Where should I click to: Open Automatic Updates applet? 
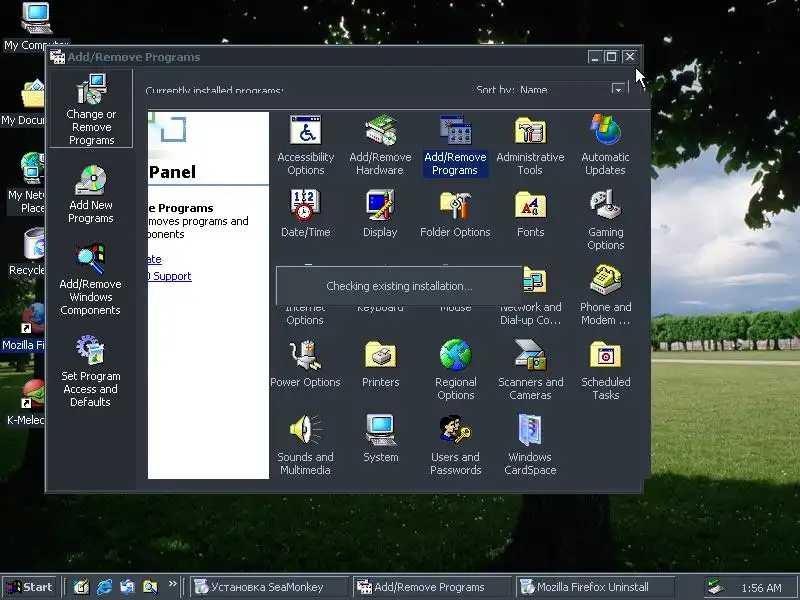click(x=605, y=145)
